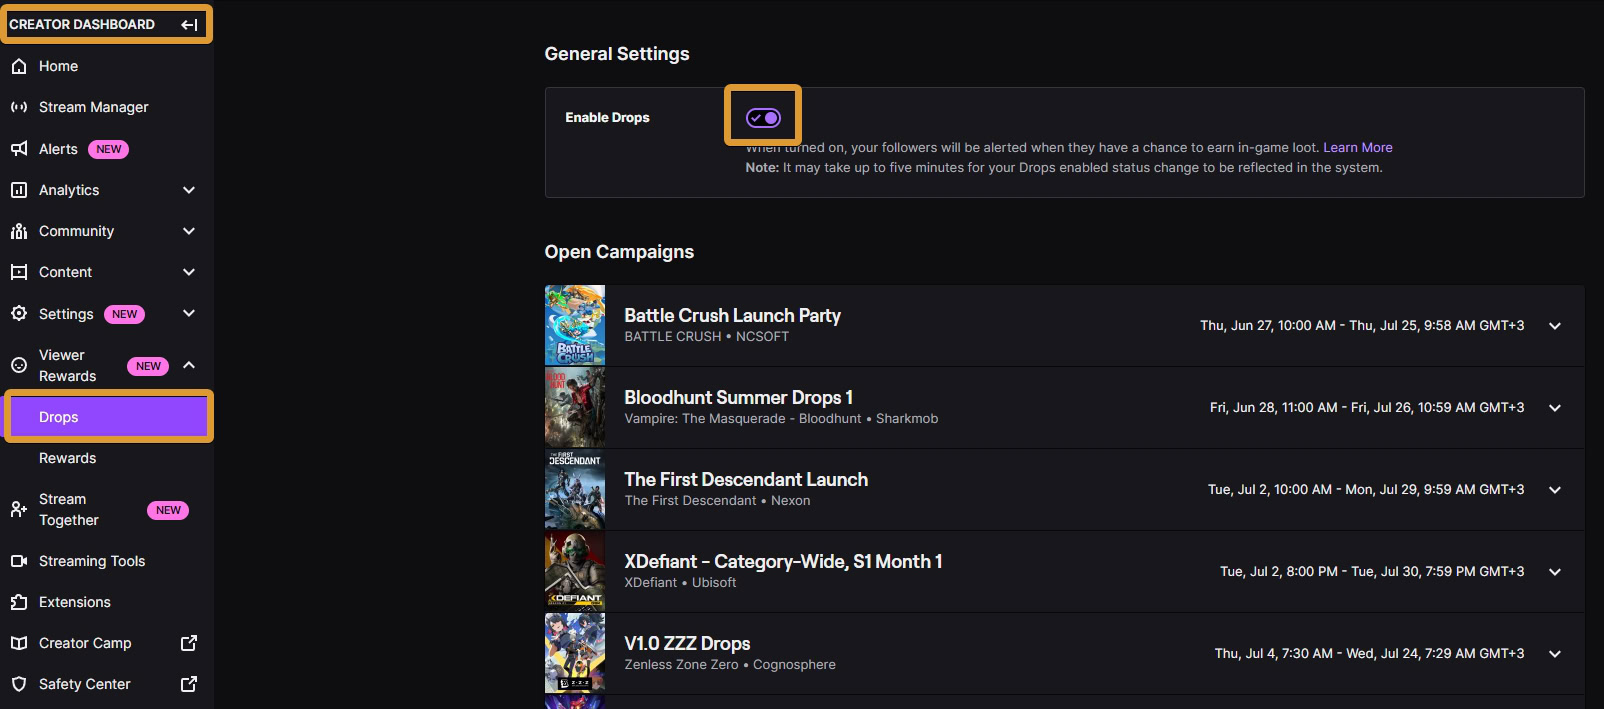
Task: Click The First Descendant campaign date range
Action: 1366,490
